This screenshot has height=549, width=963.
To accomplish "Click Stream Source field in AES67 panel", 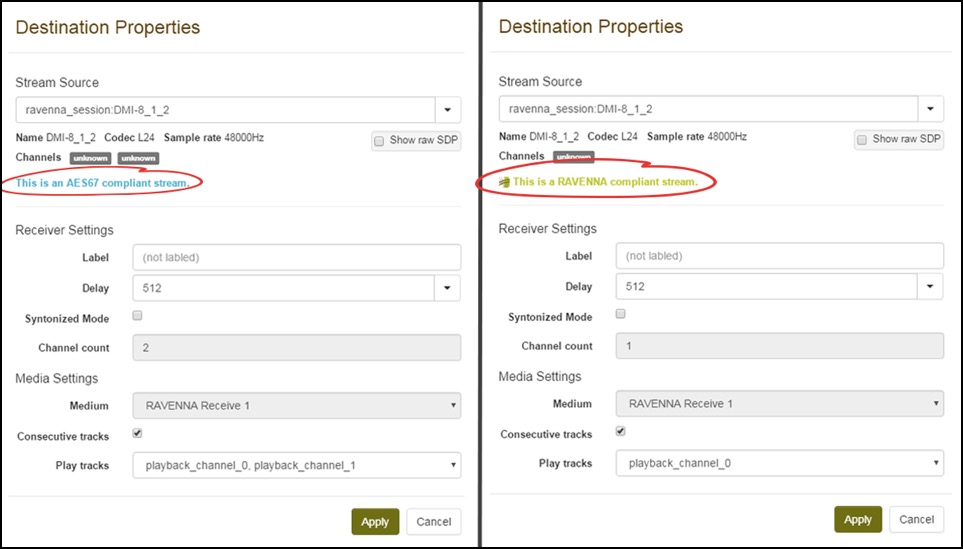I will click(x=225, y=110).
